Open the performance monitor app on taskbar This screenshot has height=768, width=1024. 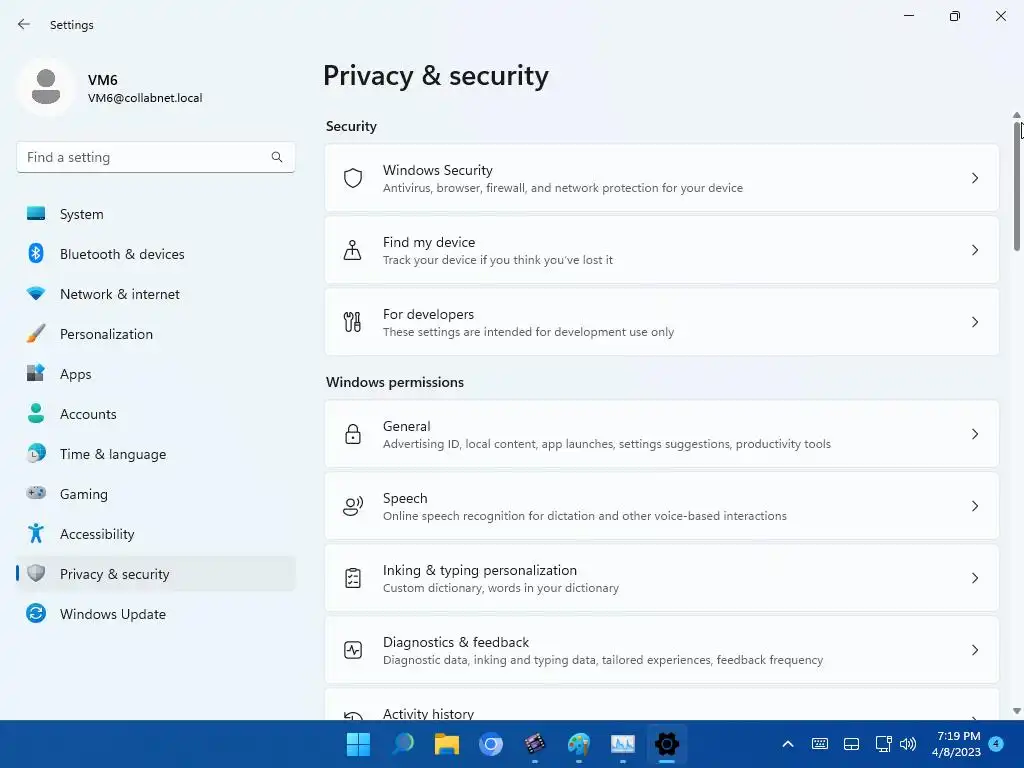(622, 744)
